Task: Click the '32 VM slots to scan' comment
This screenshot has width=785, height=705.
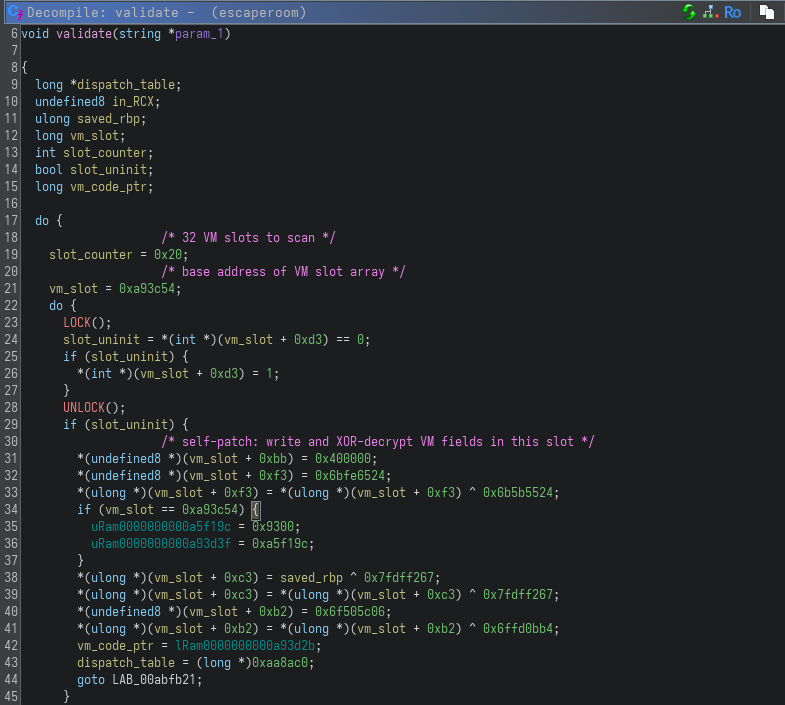Action: point(248,237)
